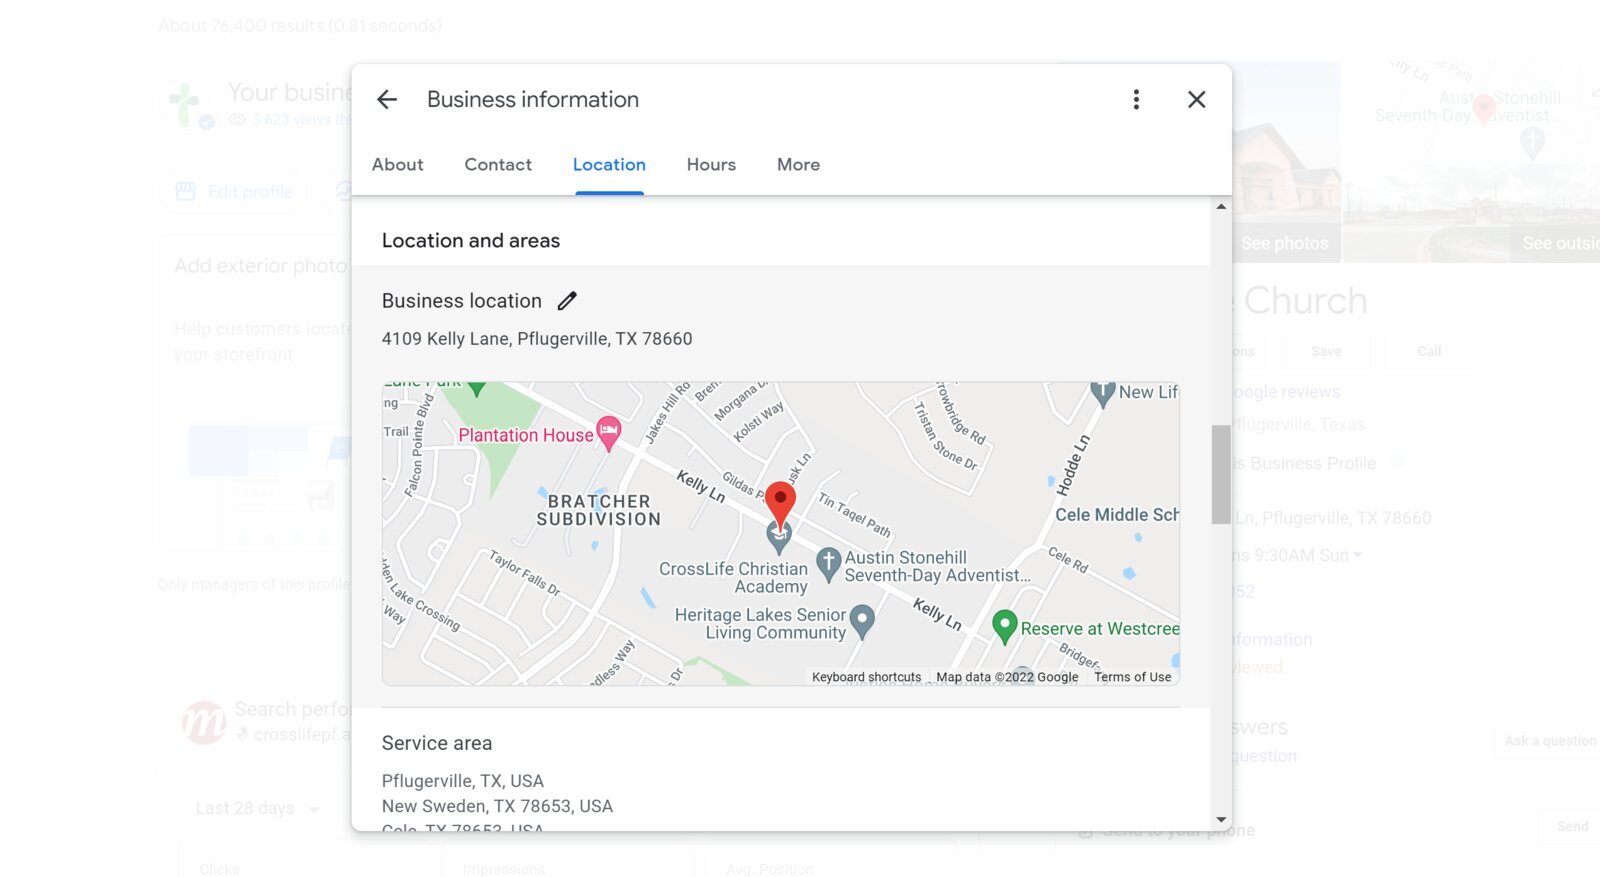
Task: Switch to the About tab
Action: point(398,165)
